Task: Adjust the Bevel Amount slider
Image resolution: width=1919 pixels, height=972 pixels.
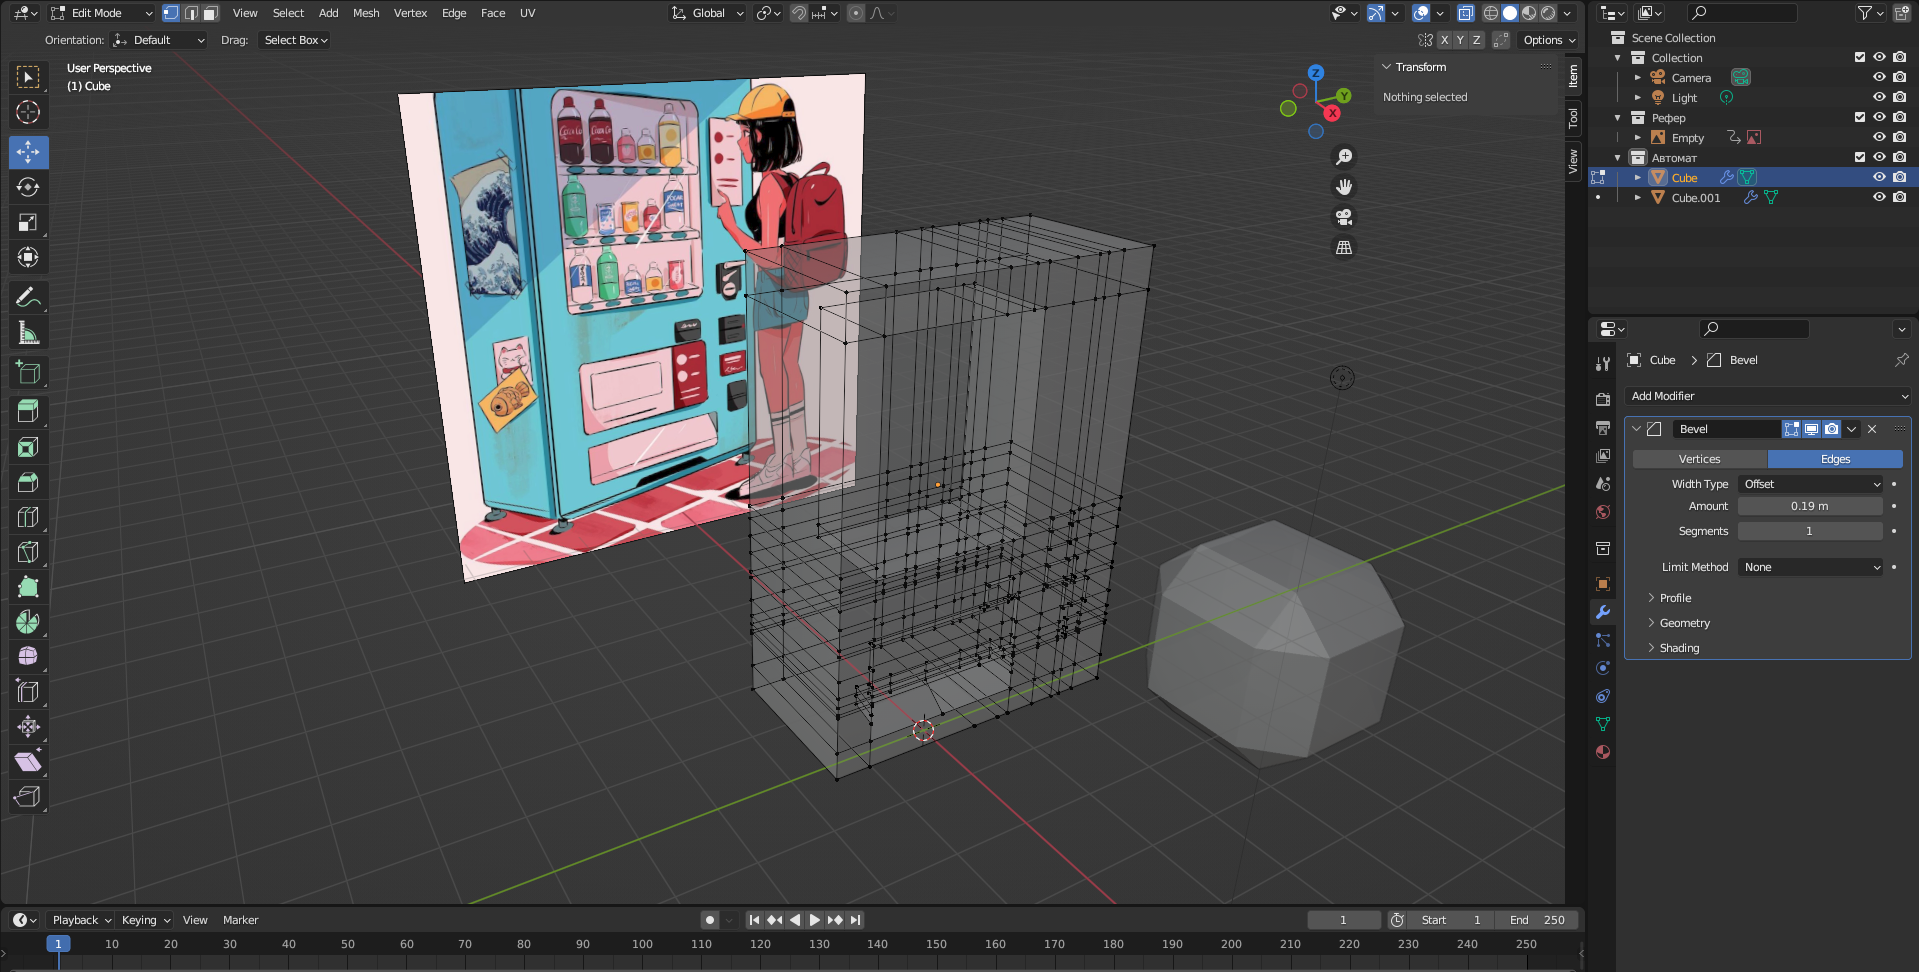Action: coord(1809,506)
